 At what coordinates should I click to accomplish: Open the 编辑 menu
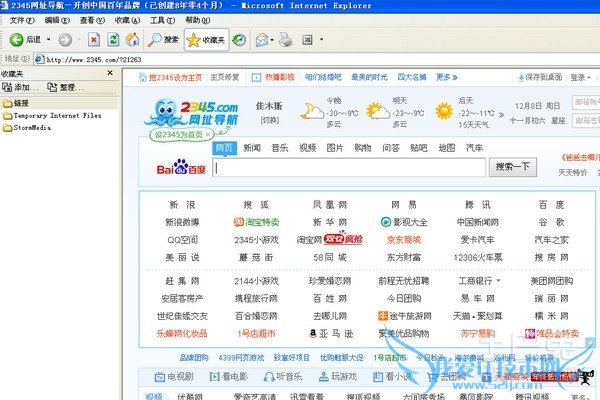(57, 20)
